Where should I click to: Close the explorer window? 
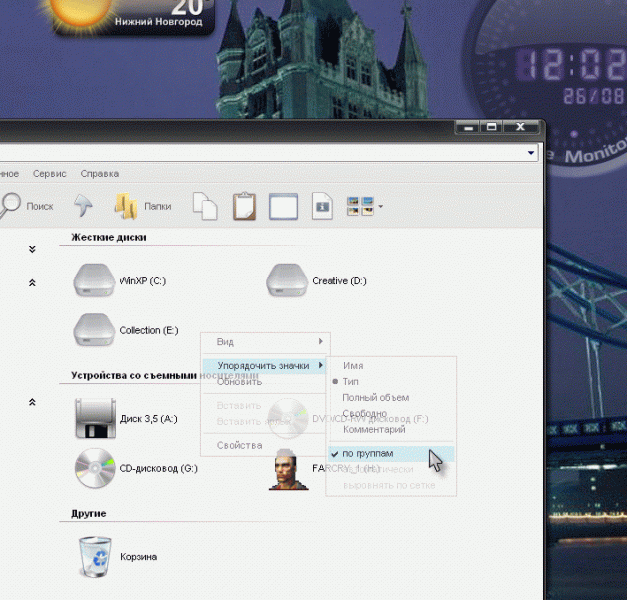point(520,127)
